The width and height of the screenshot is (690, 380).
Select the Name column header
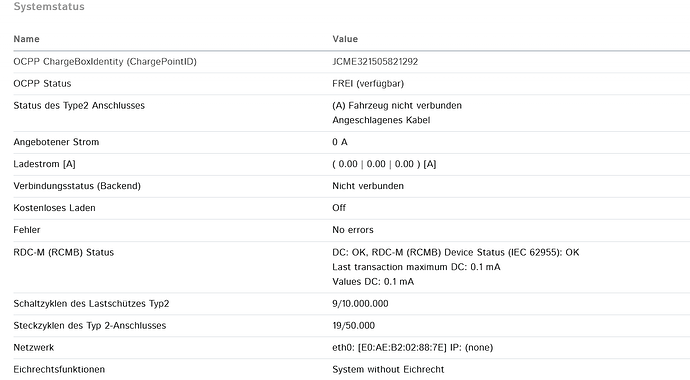(26, 39)
